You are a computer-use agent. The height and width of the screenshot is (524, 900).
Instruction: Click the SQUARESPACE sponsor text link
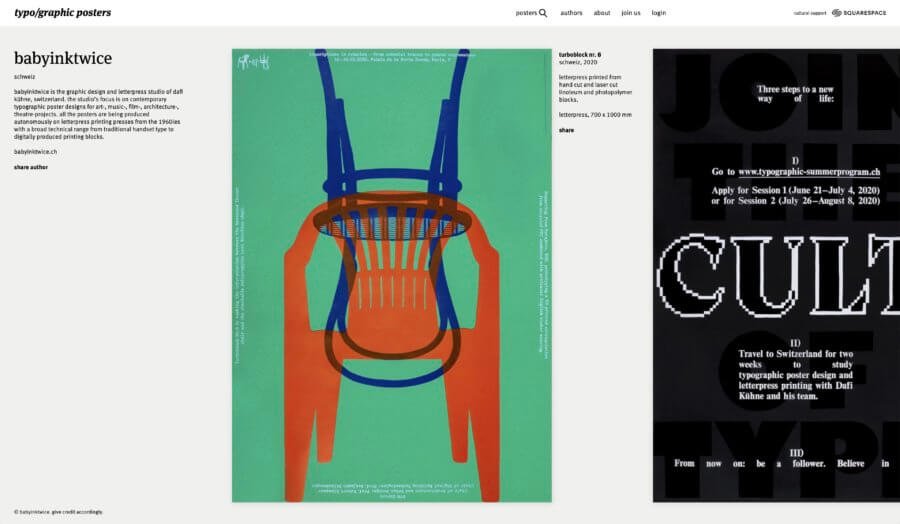(x=865, y=13)
